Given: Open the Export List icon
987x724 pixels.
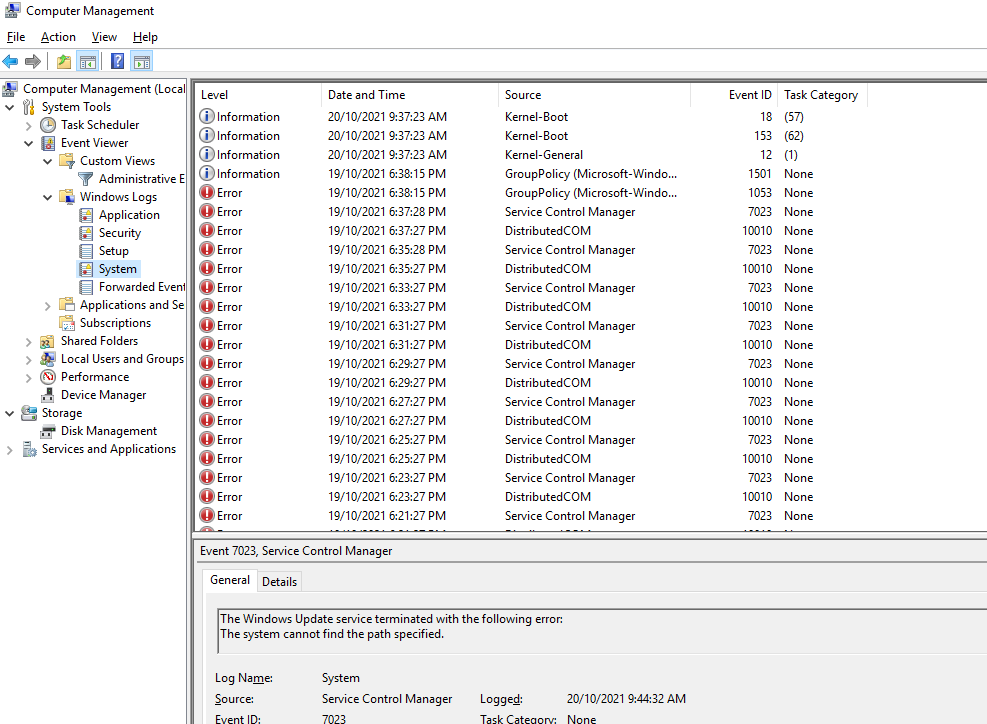Looking at the screenshot, I should (x=64, y=60).
